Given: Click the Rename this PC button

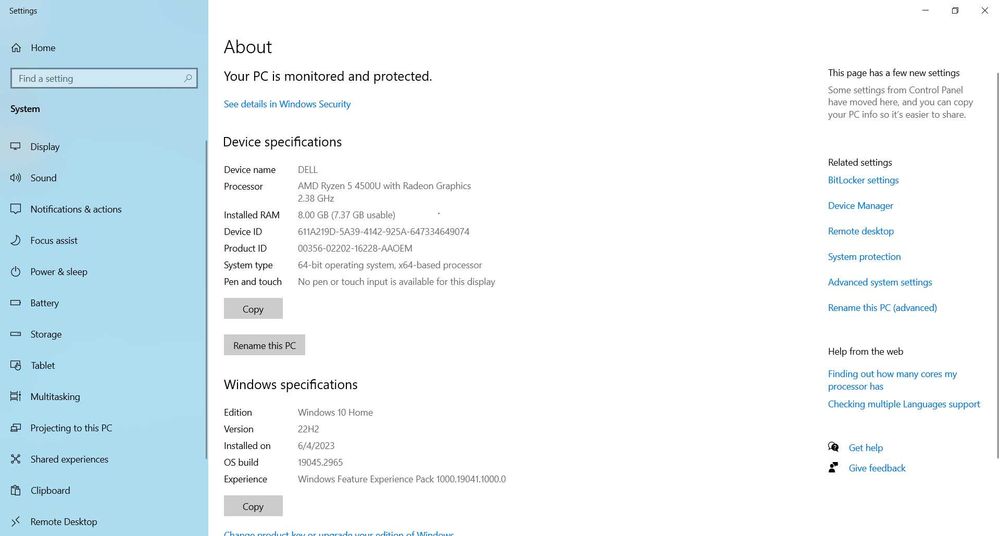Looking at the screenshot, I should [264, 345].
